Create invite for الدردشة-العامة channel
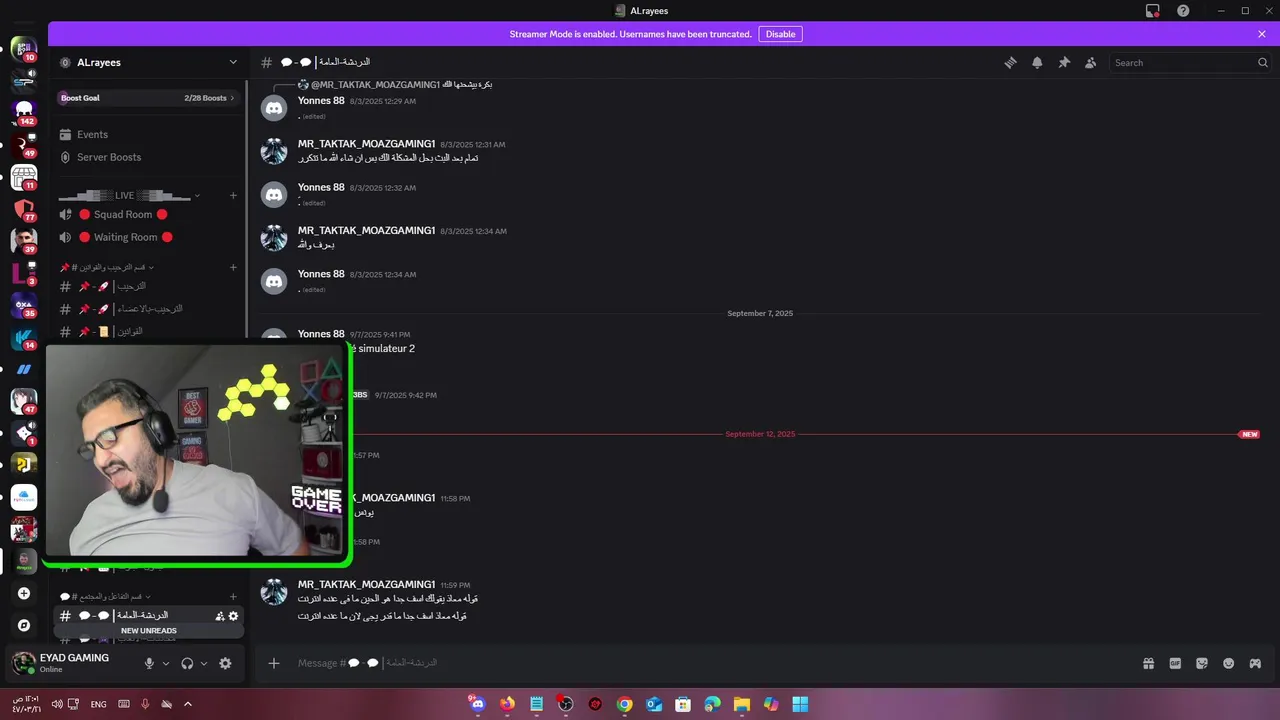This screenshot has width=1280, height=720. [x=220, y=616]
